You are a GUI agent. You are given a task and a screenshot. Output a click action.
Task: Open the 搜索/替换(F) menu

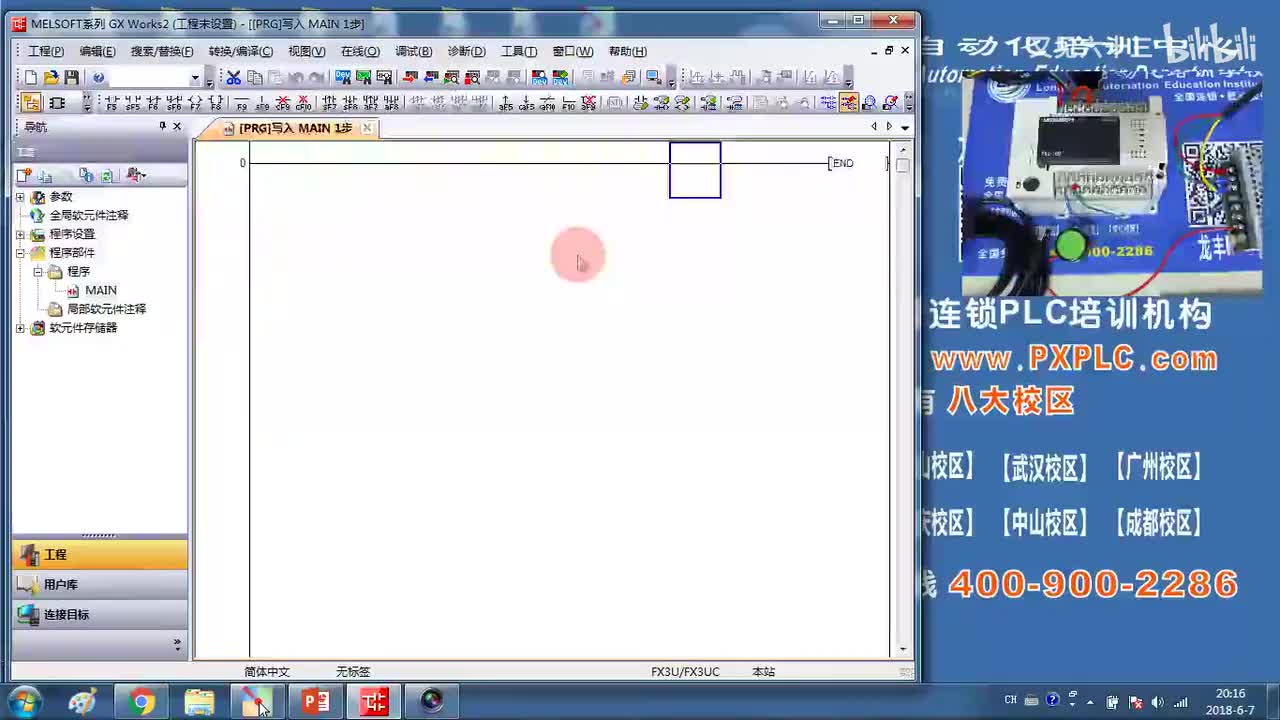point(162,51)
